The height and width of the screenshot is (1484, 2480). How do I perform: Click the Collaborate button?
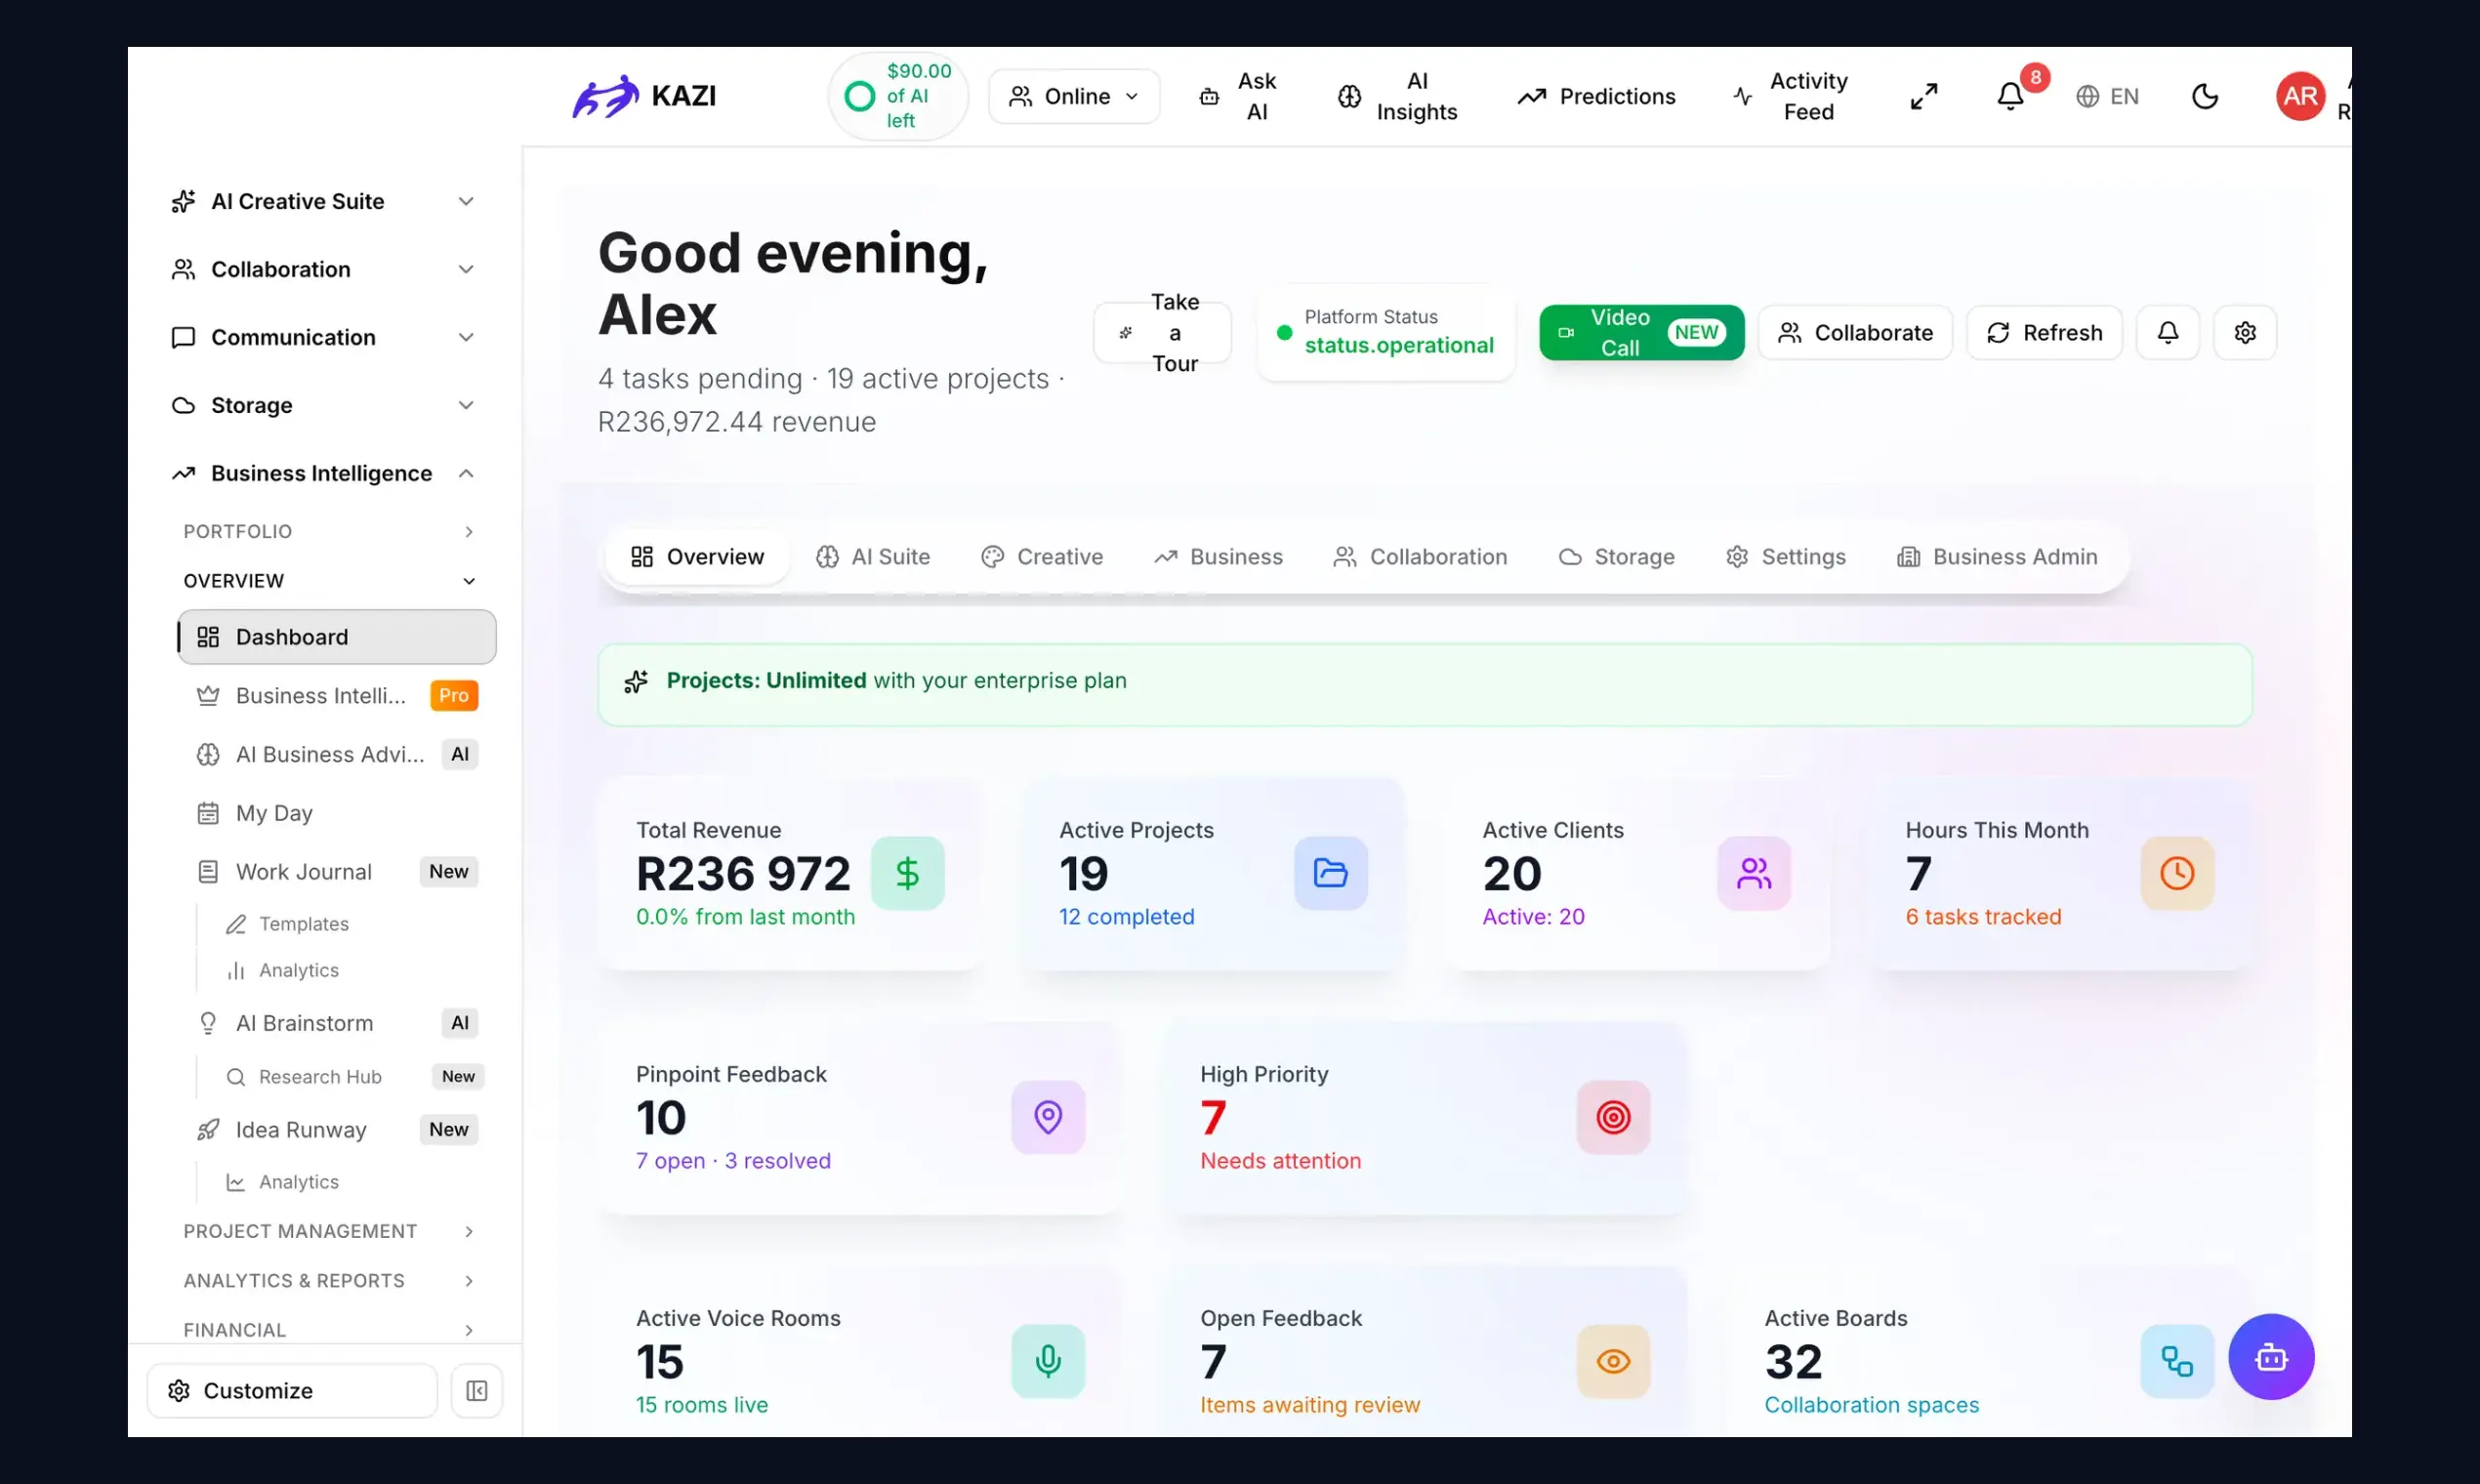(1855, 332)
